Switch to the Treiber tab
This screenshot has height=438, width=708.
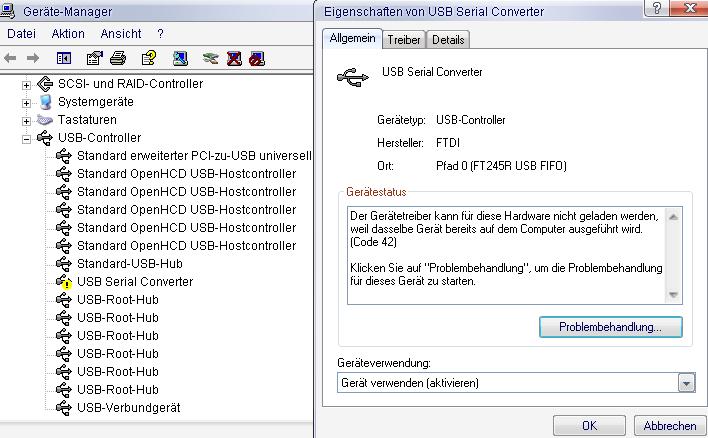tap(404, 40)
